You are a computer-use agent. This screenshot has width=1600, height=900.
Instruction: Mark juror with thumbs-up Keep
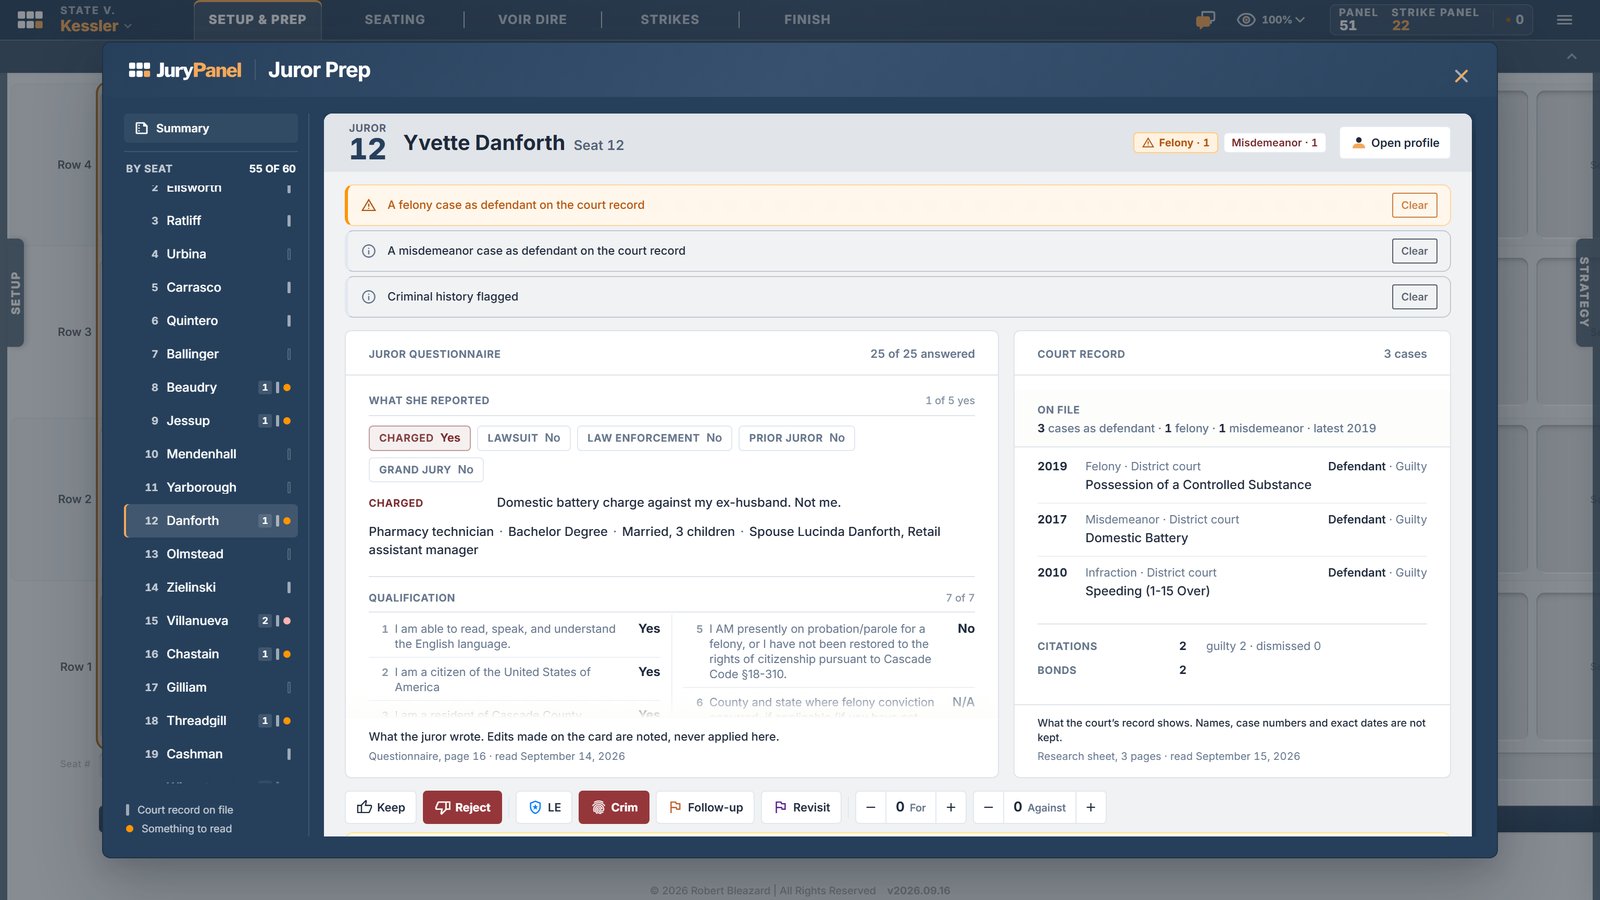[381, 807]
